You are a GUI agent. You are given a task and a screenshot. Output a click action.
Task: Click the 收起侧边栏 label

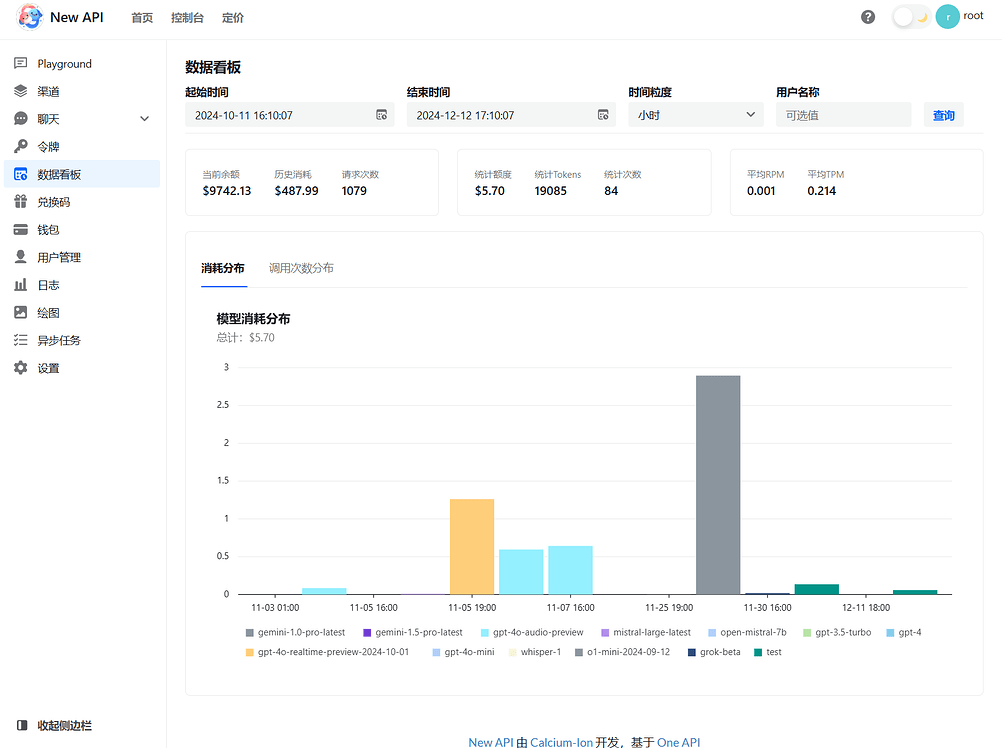65,726
